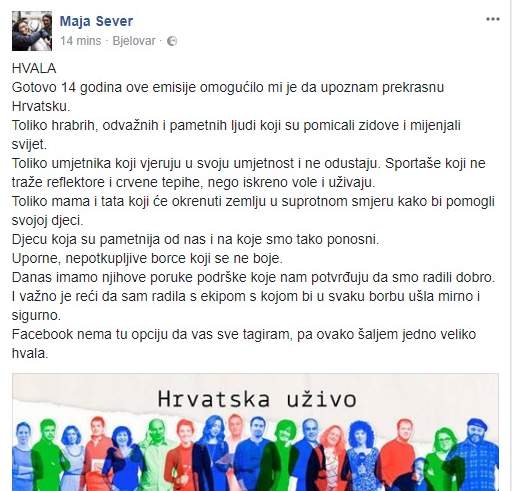Viewport: 512px width, 491px height.
Task: Open the Bjelovar location link
Action: pos(134,41)
